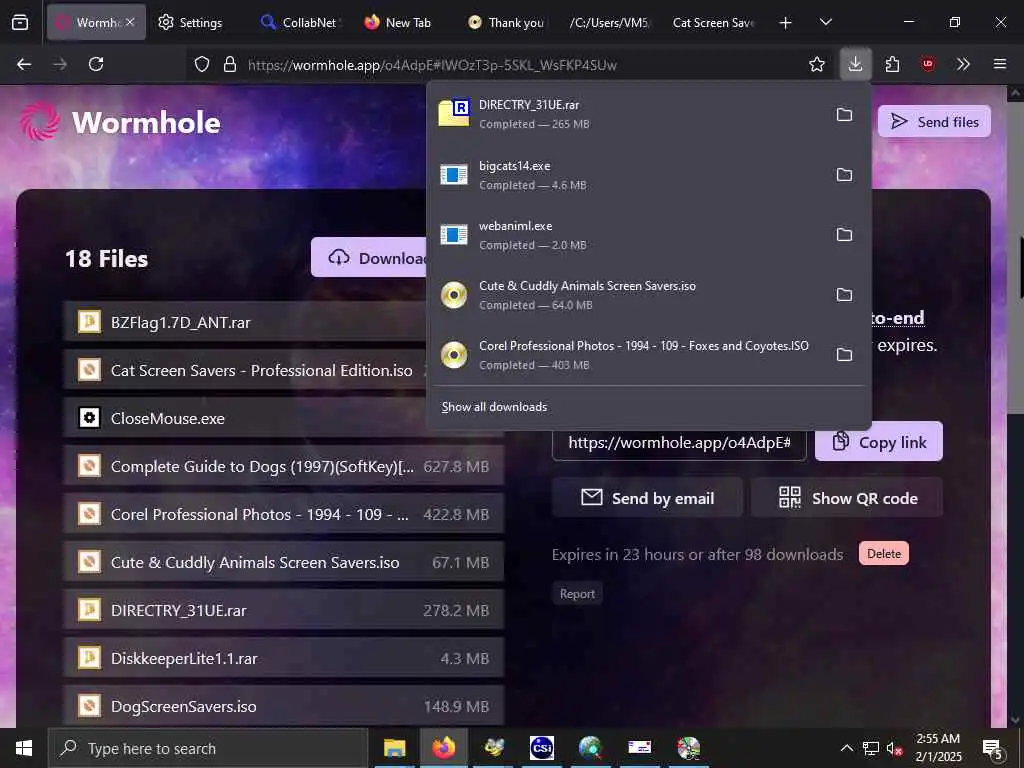Click the Copy link button
The height and width of the screenshot is (768, 1024).
pos(879,441)
